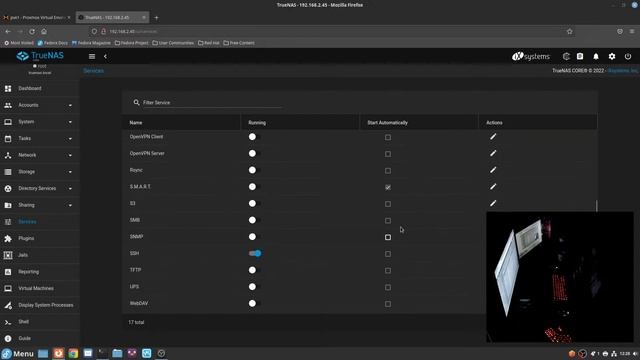
Task: Turn on the S.M.A.R.T. running switch
Action: (254, 187)
